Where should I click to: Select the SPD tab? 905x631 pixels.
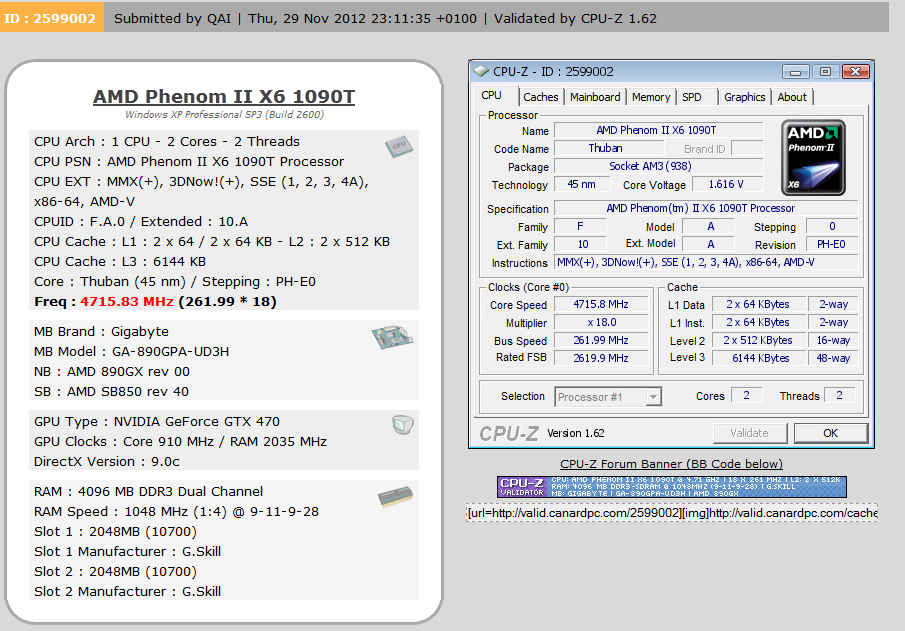pyautogui.click(x=691, y=97)
